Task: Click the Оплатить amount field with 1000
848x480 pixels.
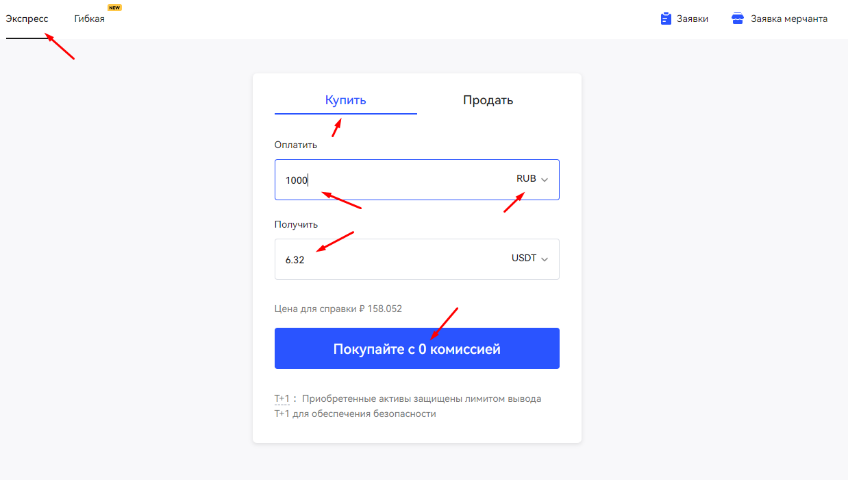Action: [x=417, y=179]
